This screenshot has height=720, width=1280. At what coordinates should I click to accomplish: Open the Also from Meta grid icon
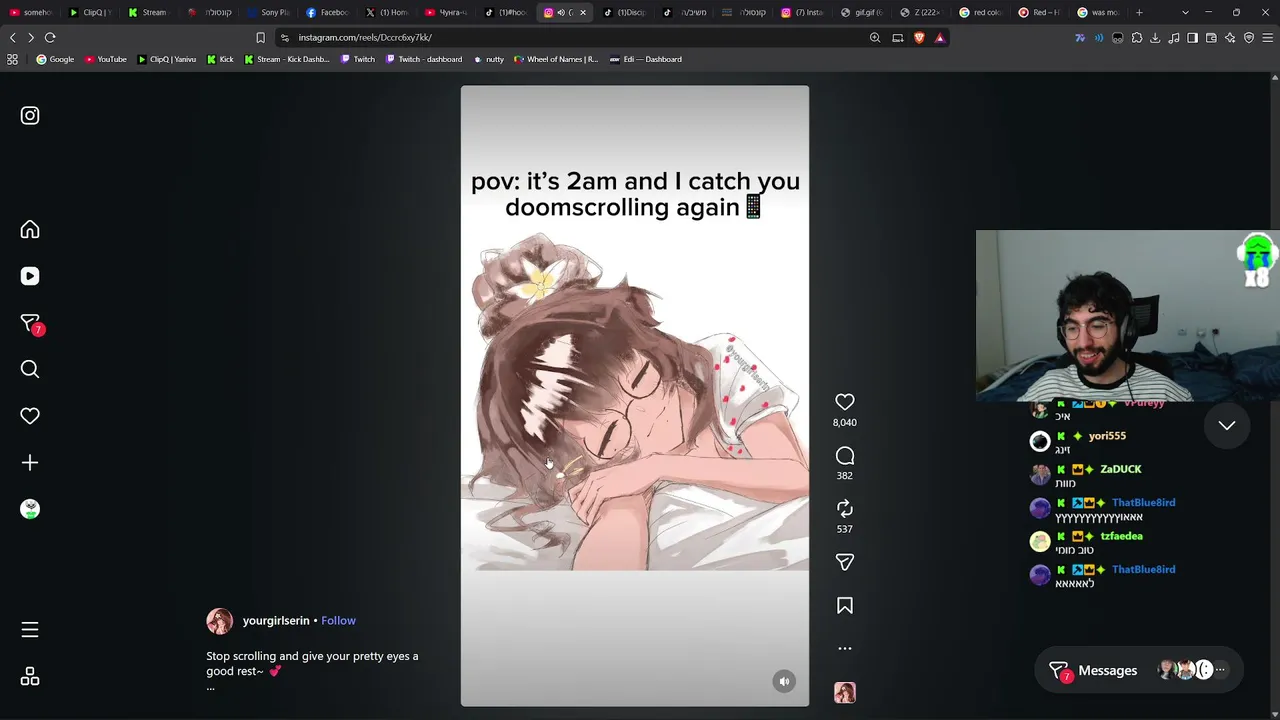tap(30, 677)
